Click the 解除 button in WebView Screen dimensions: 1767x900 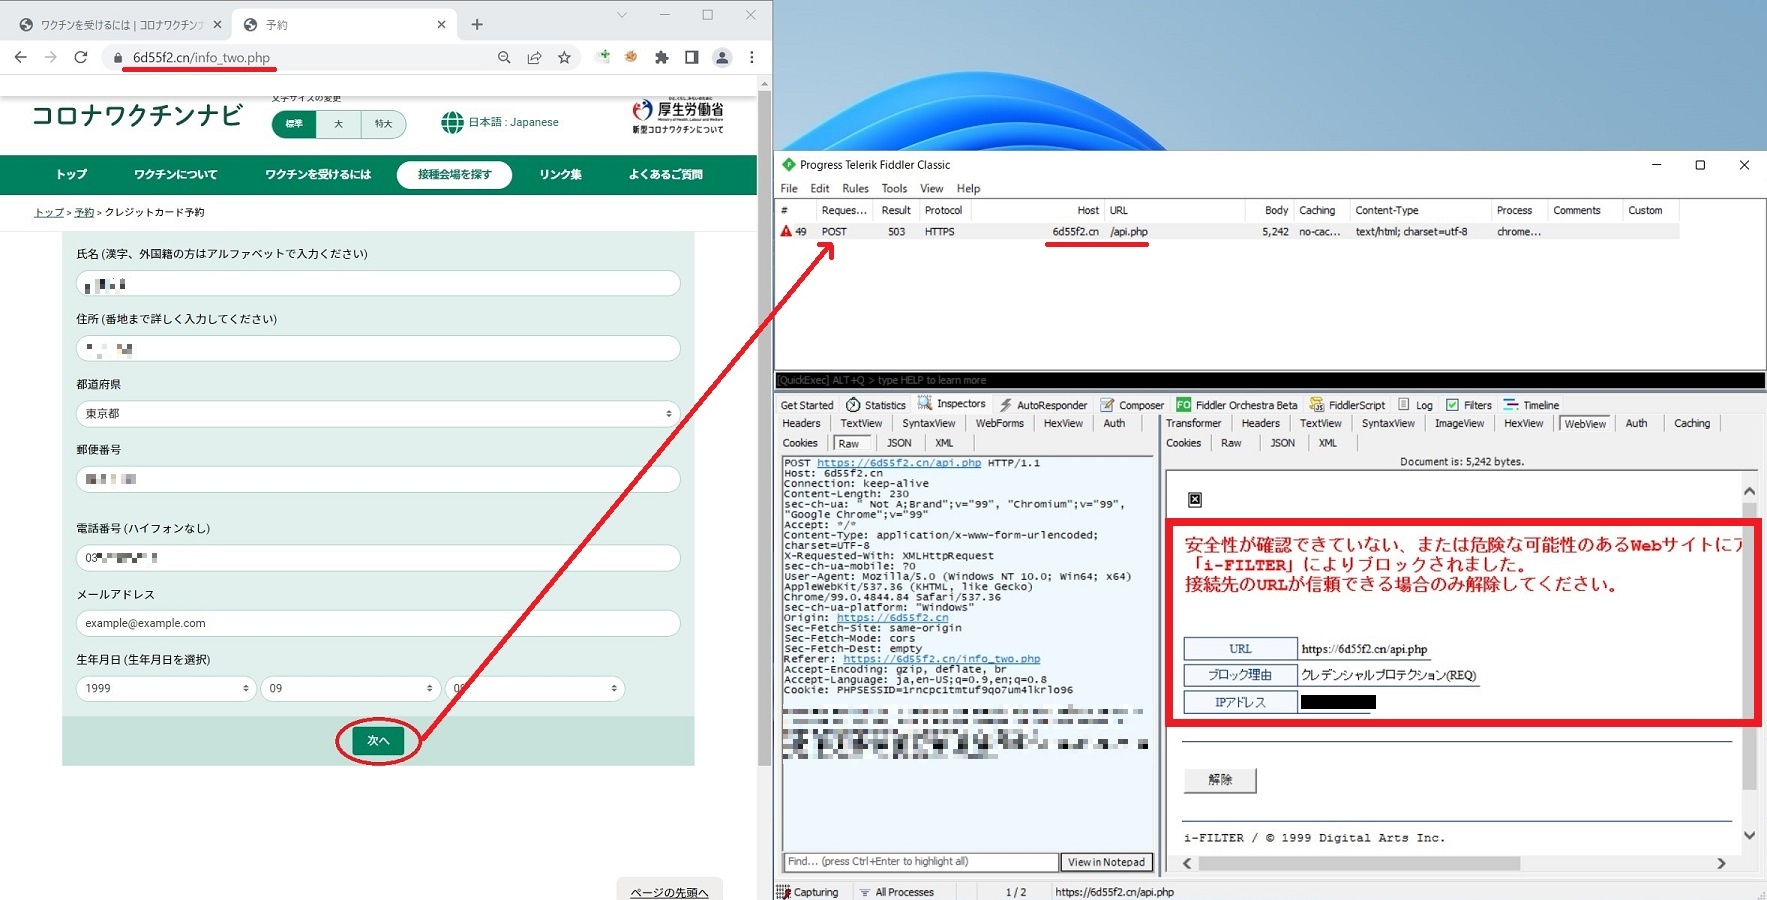(x=1220, y=780)
